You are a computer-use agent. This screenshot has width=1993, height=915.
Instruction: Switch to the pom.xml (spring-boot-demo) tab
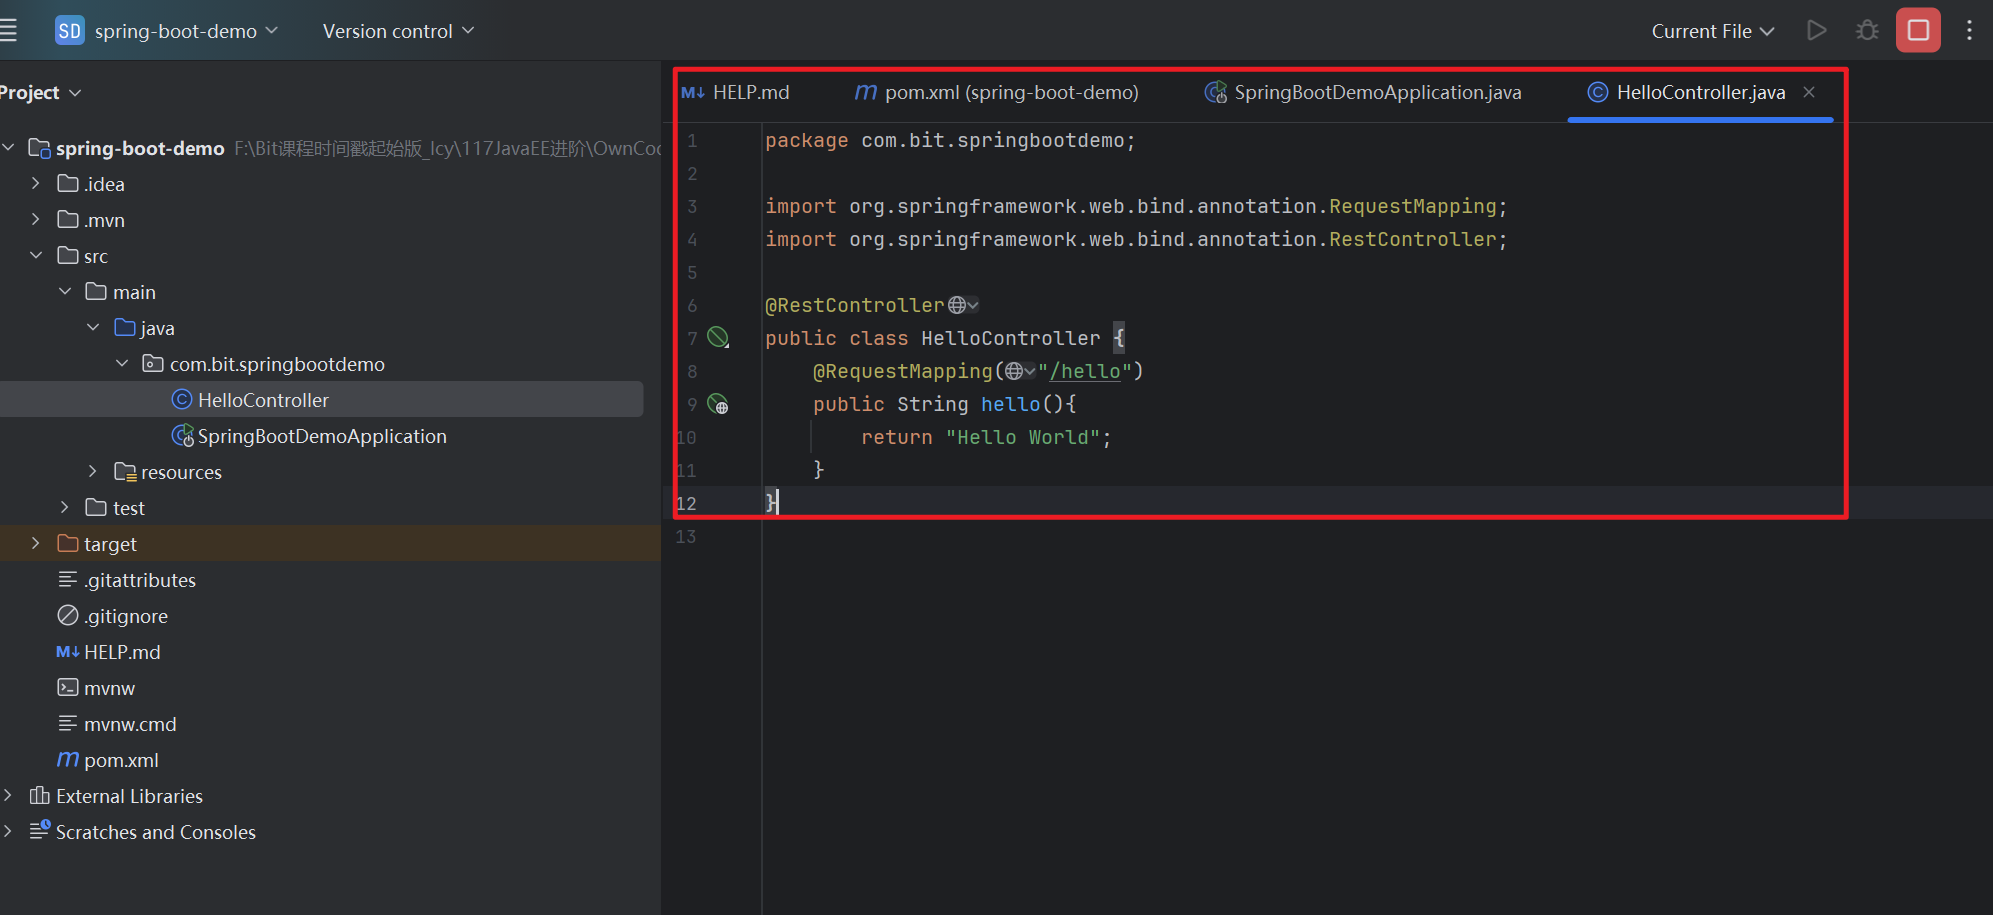pos(997,93)
